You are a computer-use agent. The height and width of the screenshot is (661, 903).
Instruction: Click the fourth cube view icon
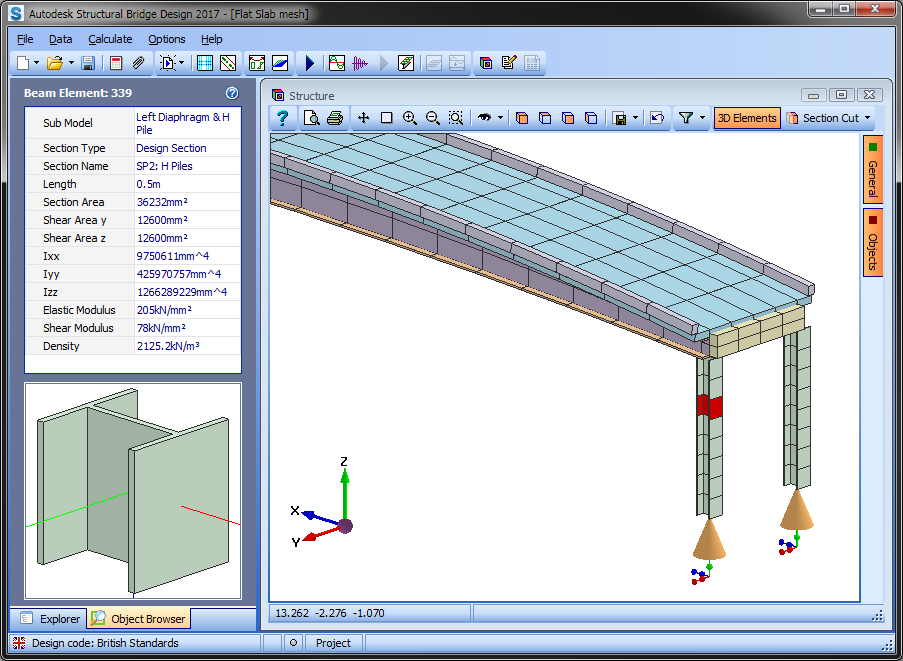[x=591, y=118]
